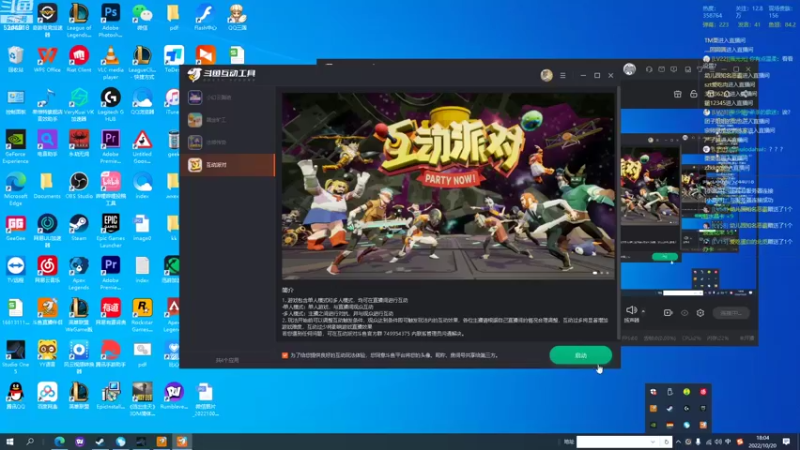This screenshot has width=800, height=450.
Task: Open OBS Studio desktop shortcut
Action: pyautogui.click(x=79, y=186)
